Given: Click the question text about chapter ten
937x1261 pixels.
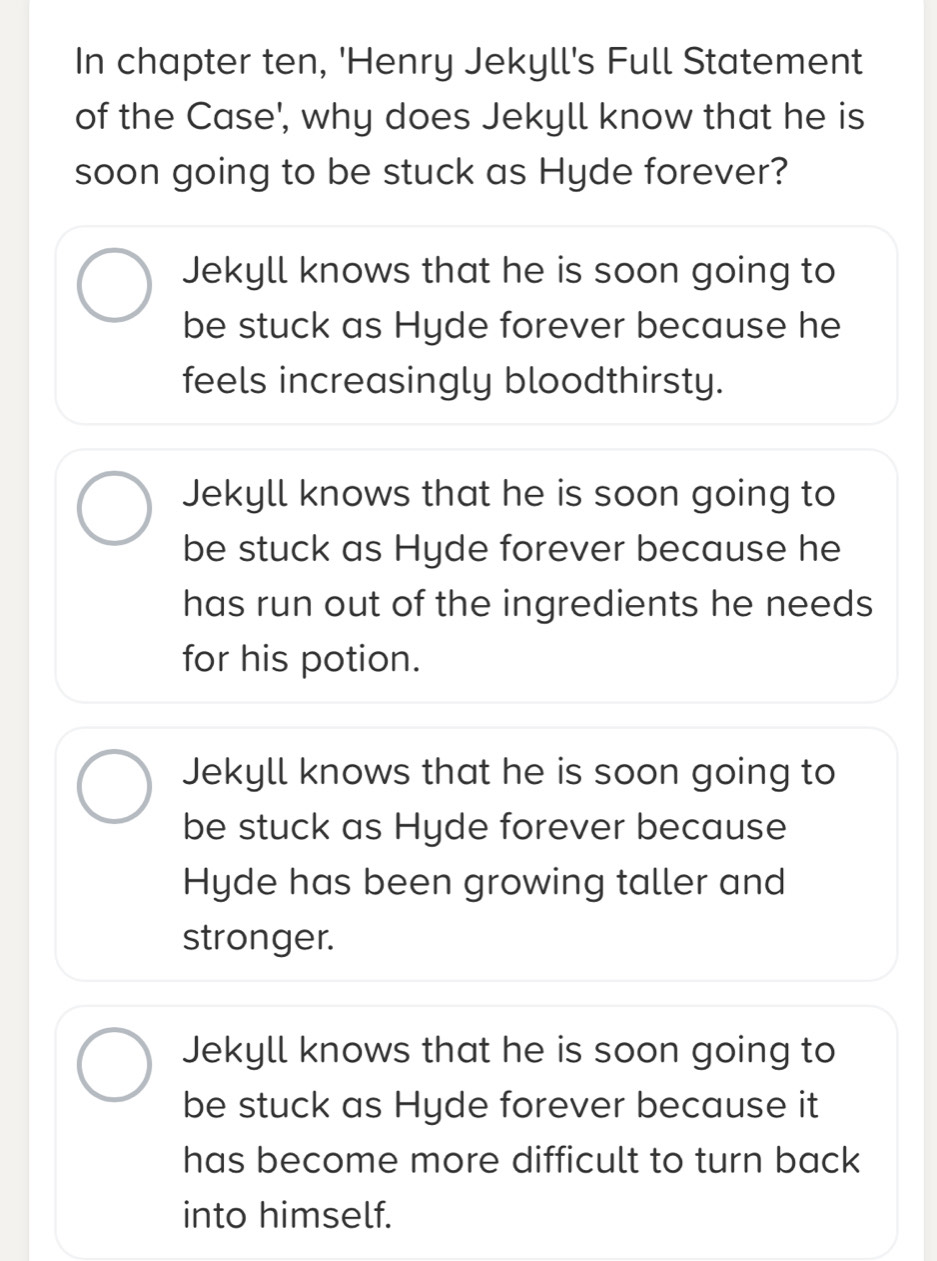Looking at the screenshot, I should point(469,116).
